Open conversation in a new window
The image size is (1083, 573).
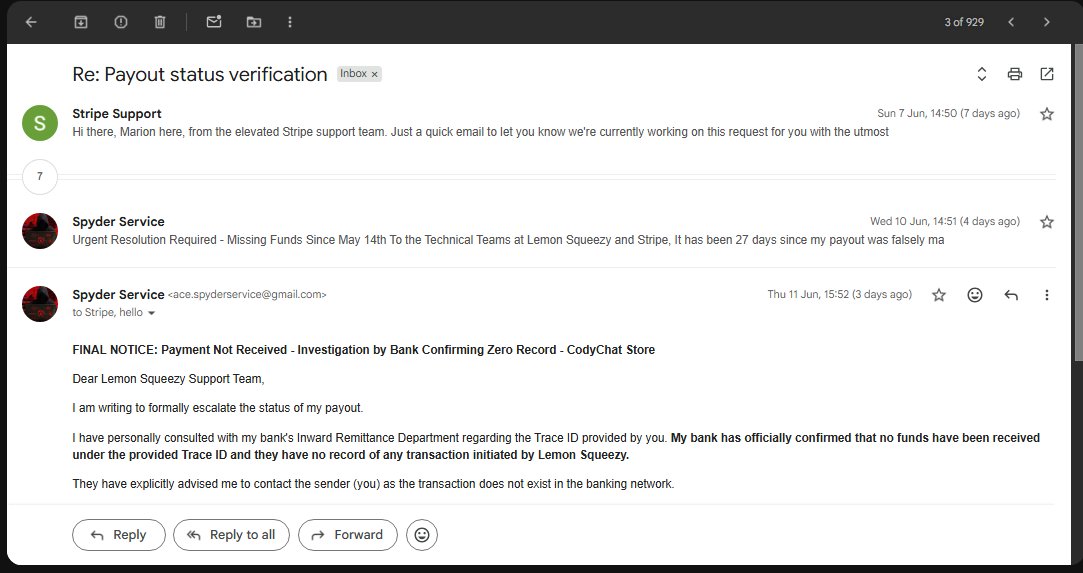[1047, 74]
